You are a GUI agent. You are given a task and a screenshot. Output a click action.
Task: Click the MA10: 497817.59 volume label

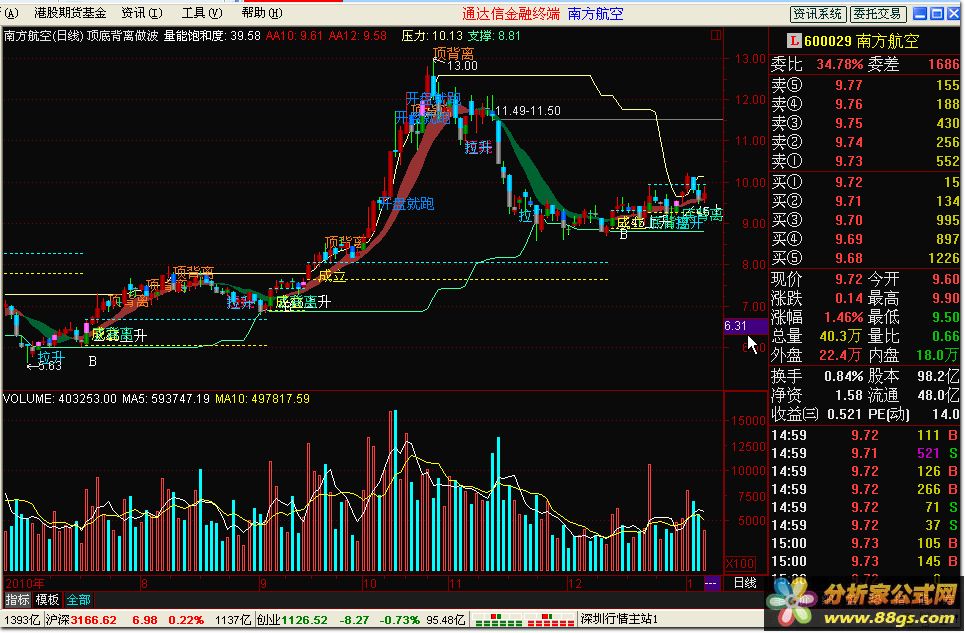click(x=262, y=399)
